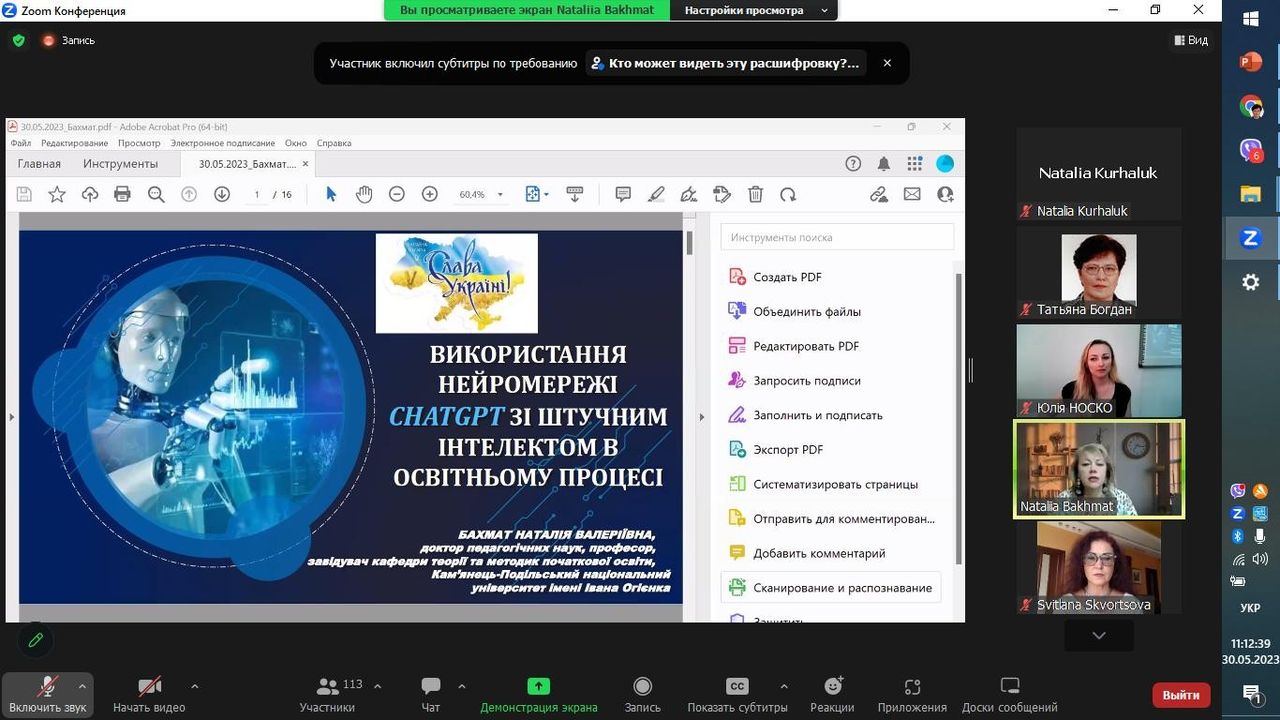
Task: Expand subtitles options arrow beside CC
Action: (783, 687)
